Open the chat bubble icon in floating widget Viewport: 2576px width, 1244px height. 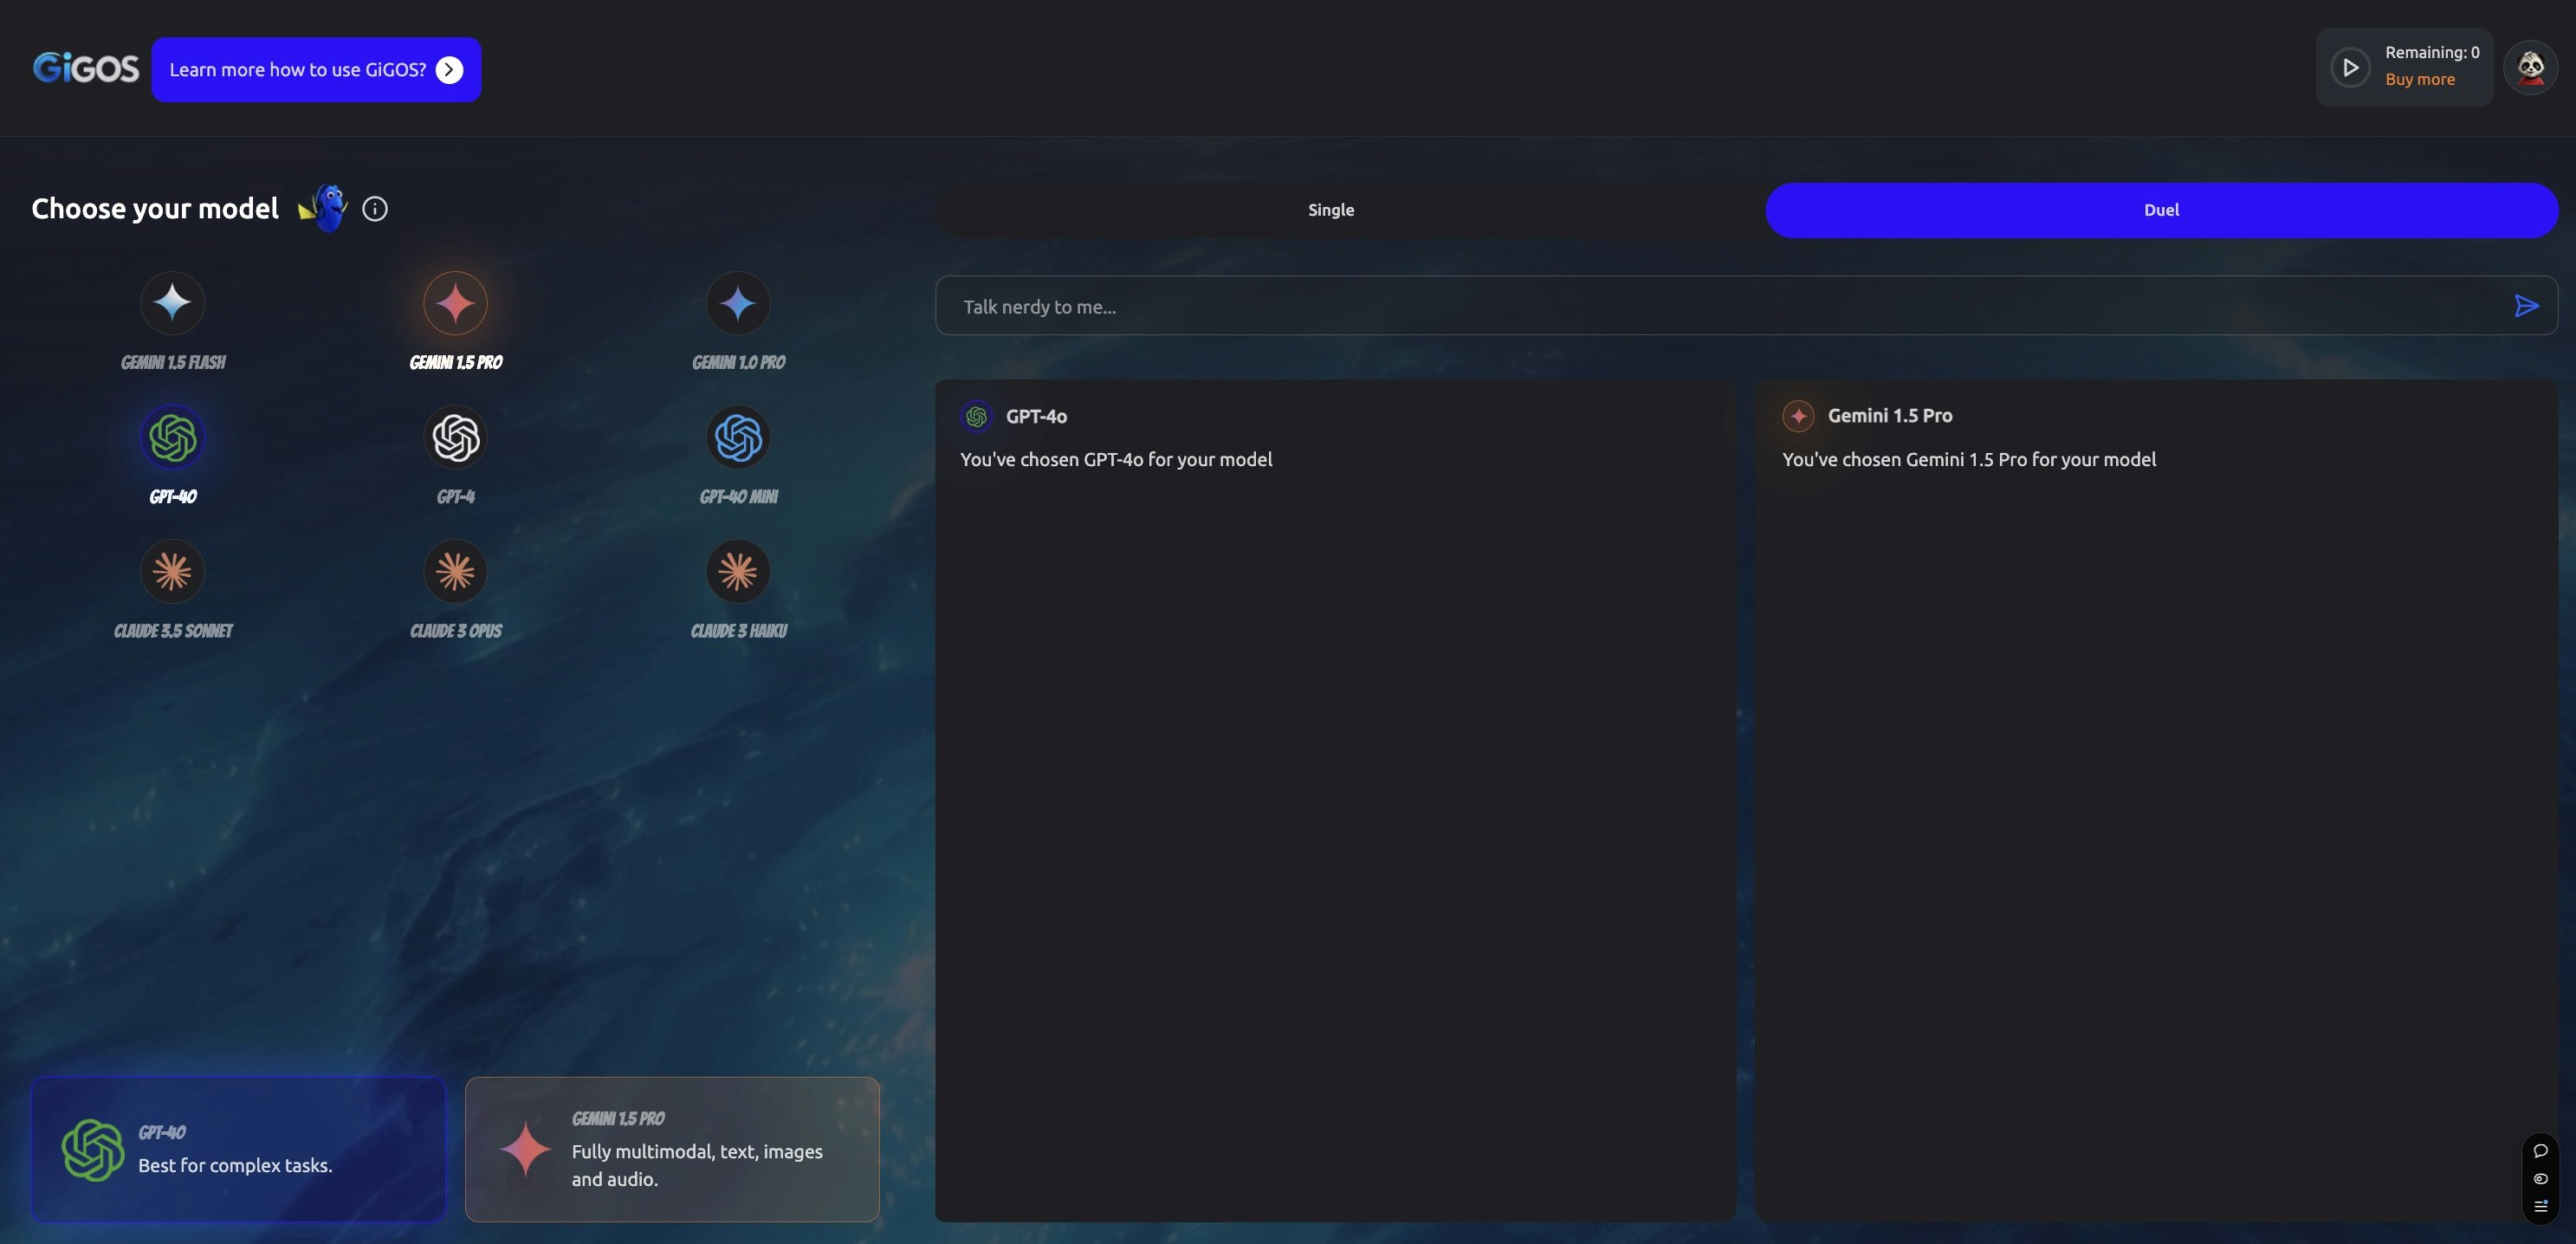[x=2540, y=1151]
